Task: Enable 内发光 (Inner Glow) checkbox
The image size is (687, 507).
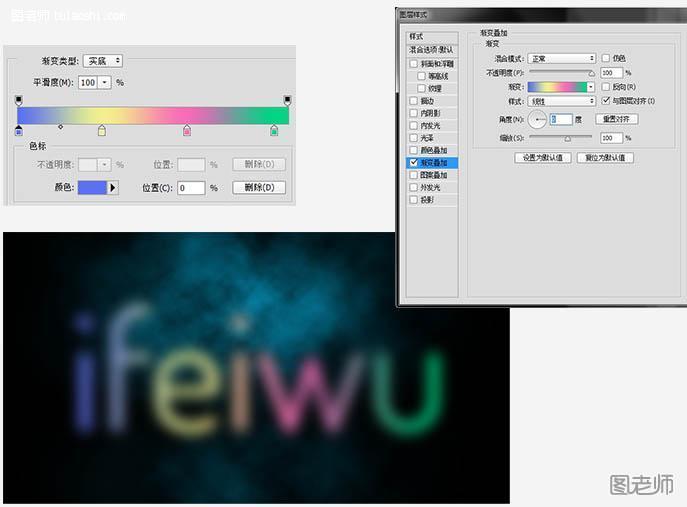Action: tap(414, 125)
